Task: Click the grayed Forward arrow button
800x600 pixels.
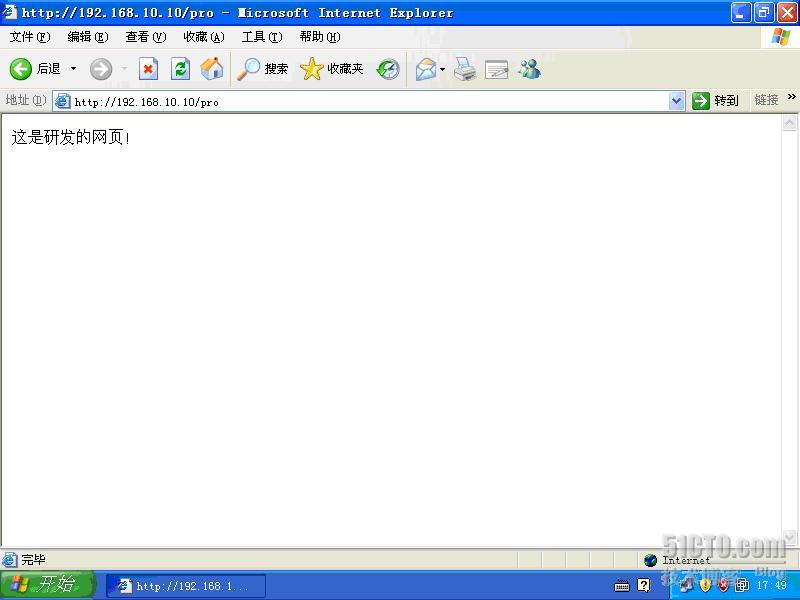Action: [101, 69]
